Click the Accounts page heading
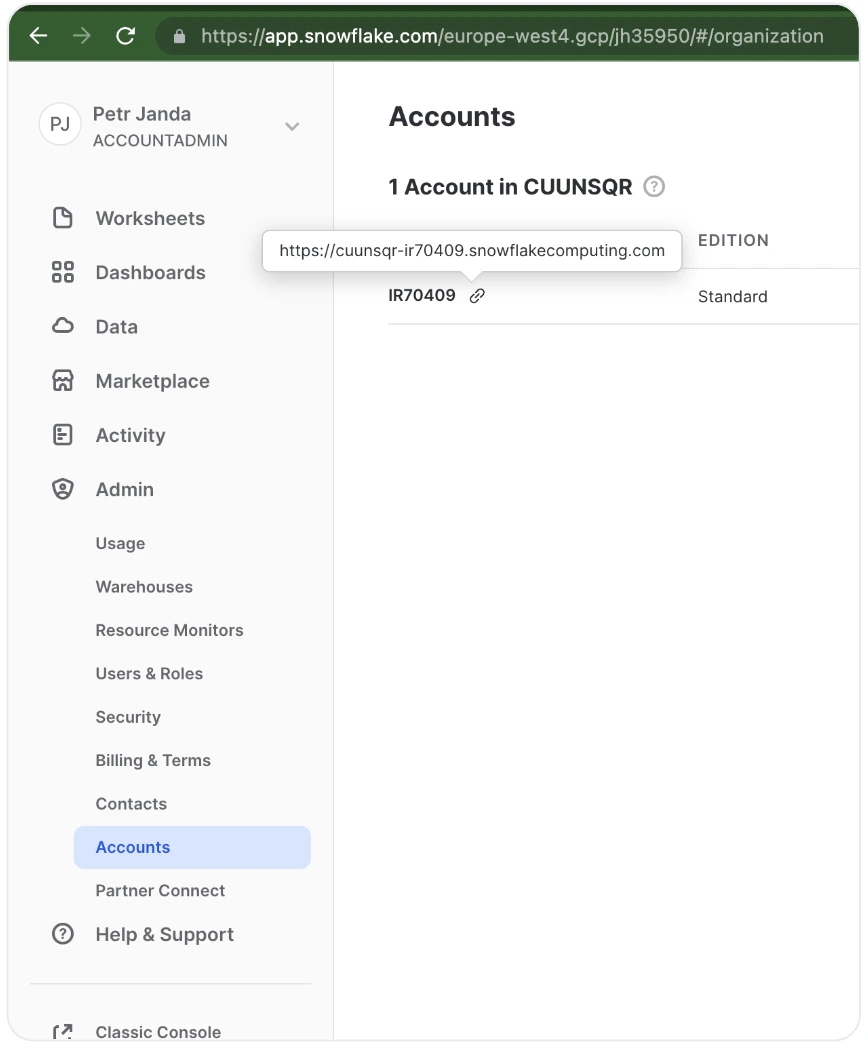 pyautogui.click(x=452, y=117)
